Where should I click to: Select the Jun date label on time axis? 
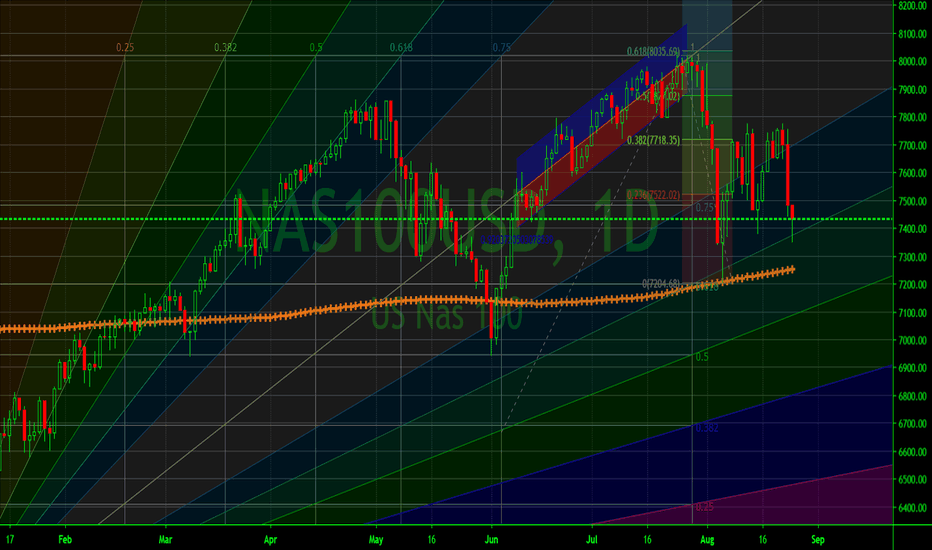click(491, 540)
